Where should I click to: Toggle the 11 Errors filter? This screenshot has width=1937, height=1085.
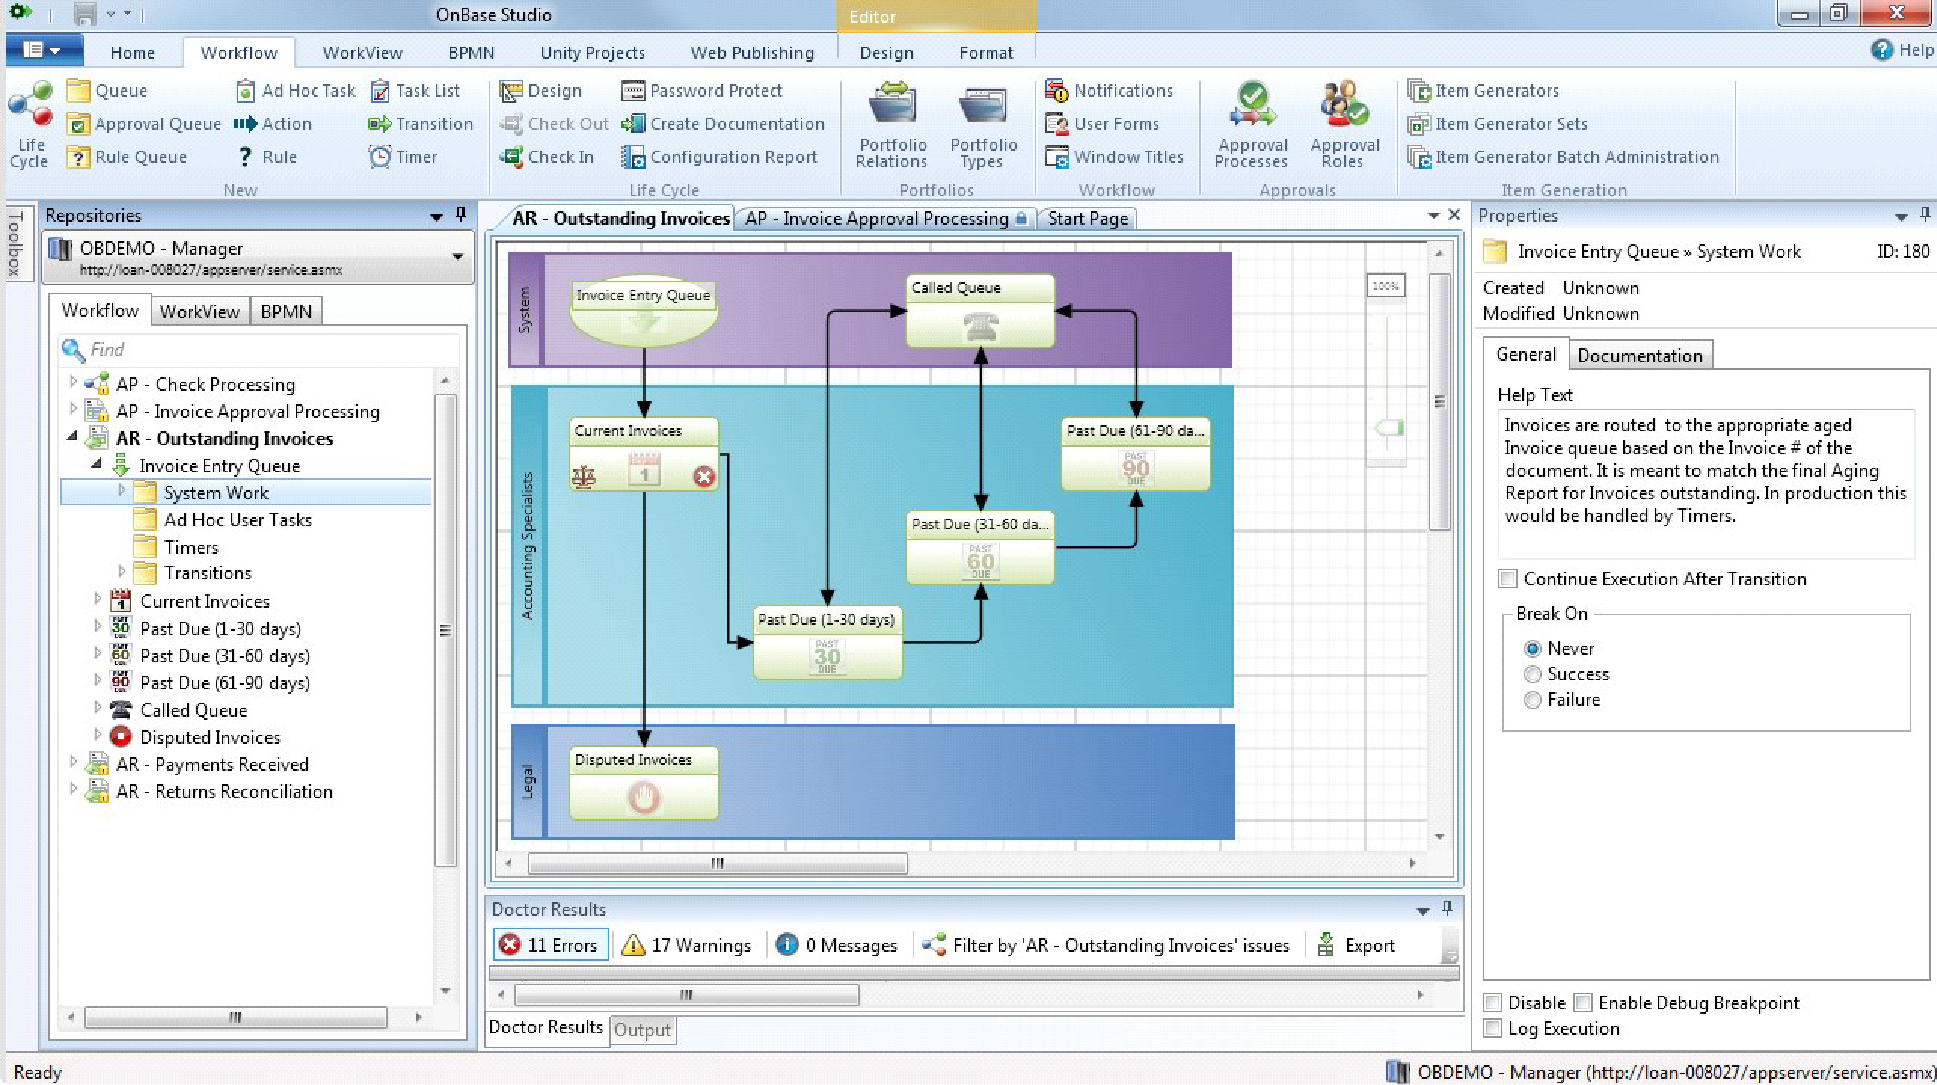[551, 945]
